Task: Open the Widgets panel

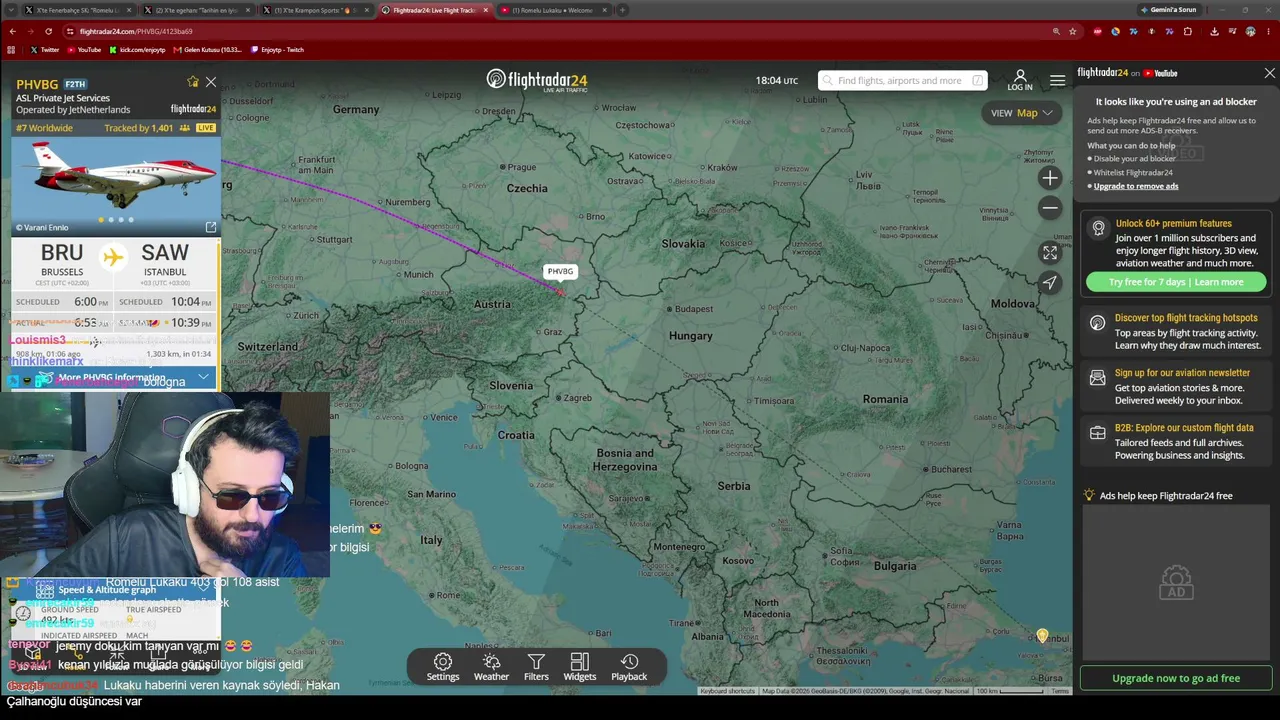Action: (580, 667)
